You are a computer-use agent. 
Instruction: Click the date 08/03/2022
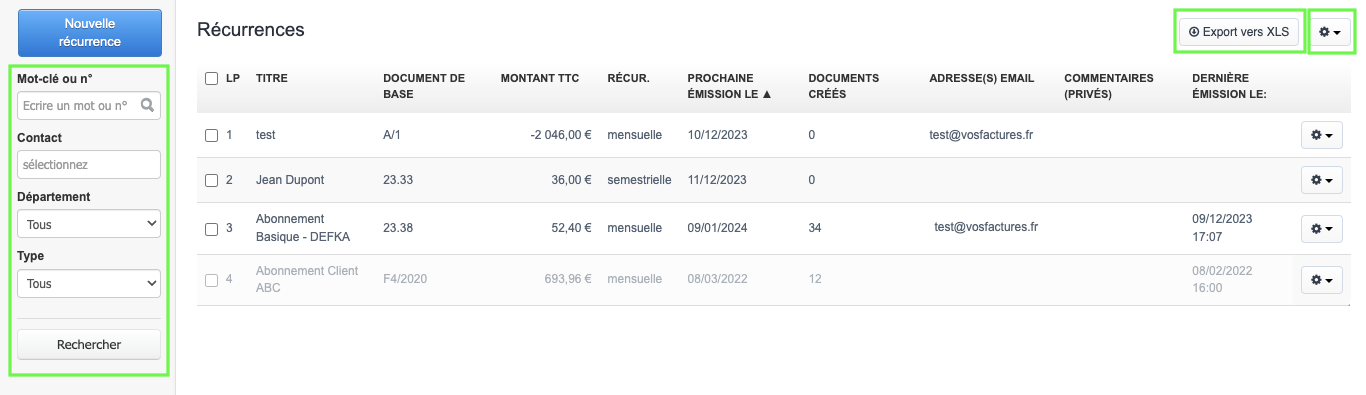click(x=717, y=279)
